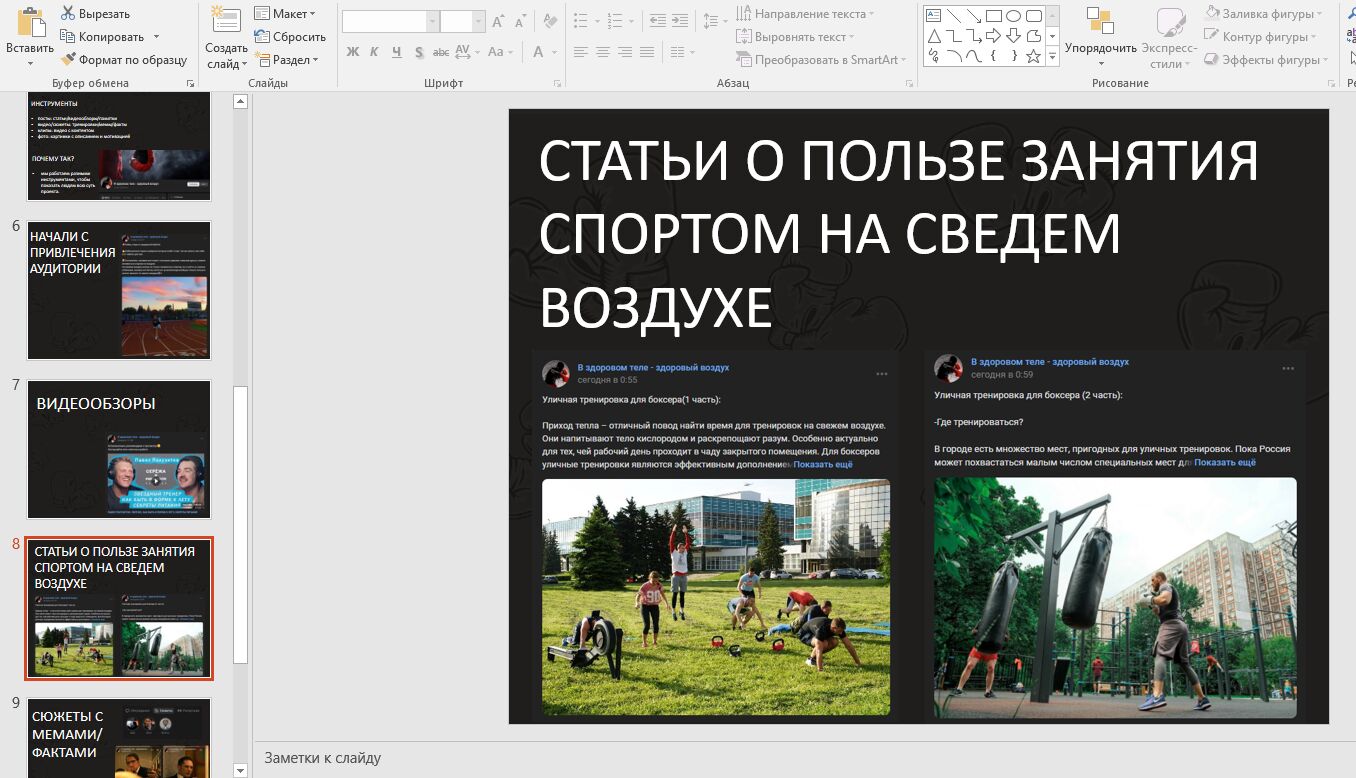Click the Упорядочить arrange icon
The height and width of the screenshot is (778, 1356).
click(x=1100, y=22)
